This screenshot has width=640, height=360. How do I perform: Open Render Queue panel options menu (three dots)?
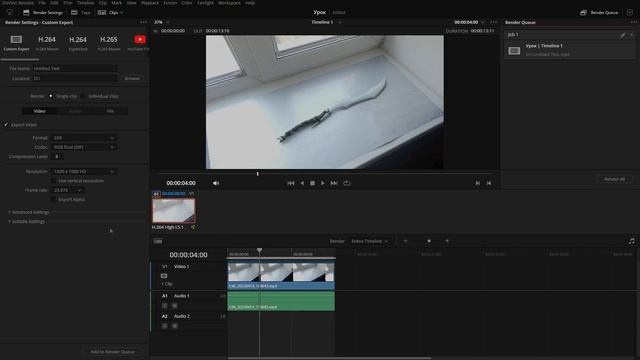click(633, 22)
